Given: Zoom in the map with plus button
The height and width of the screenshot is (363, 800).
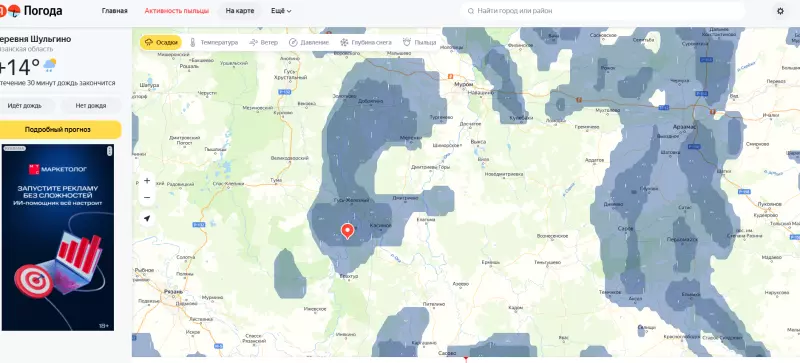Looking at the screenshot, I should coord(147,181).
